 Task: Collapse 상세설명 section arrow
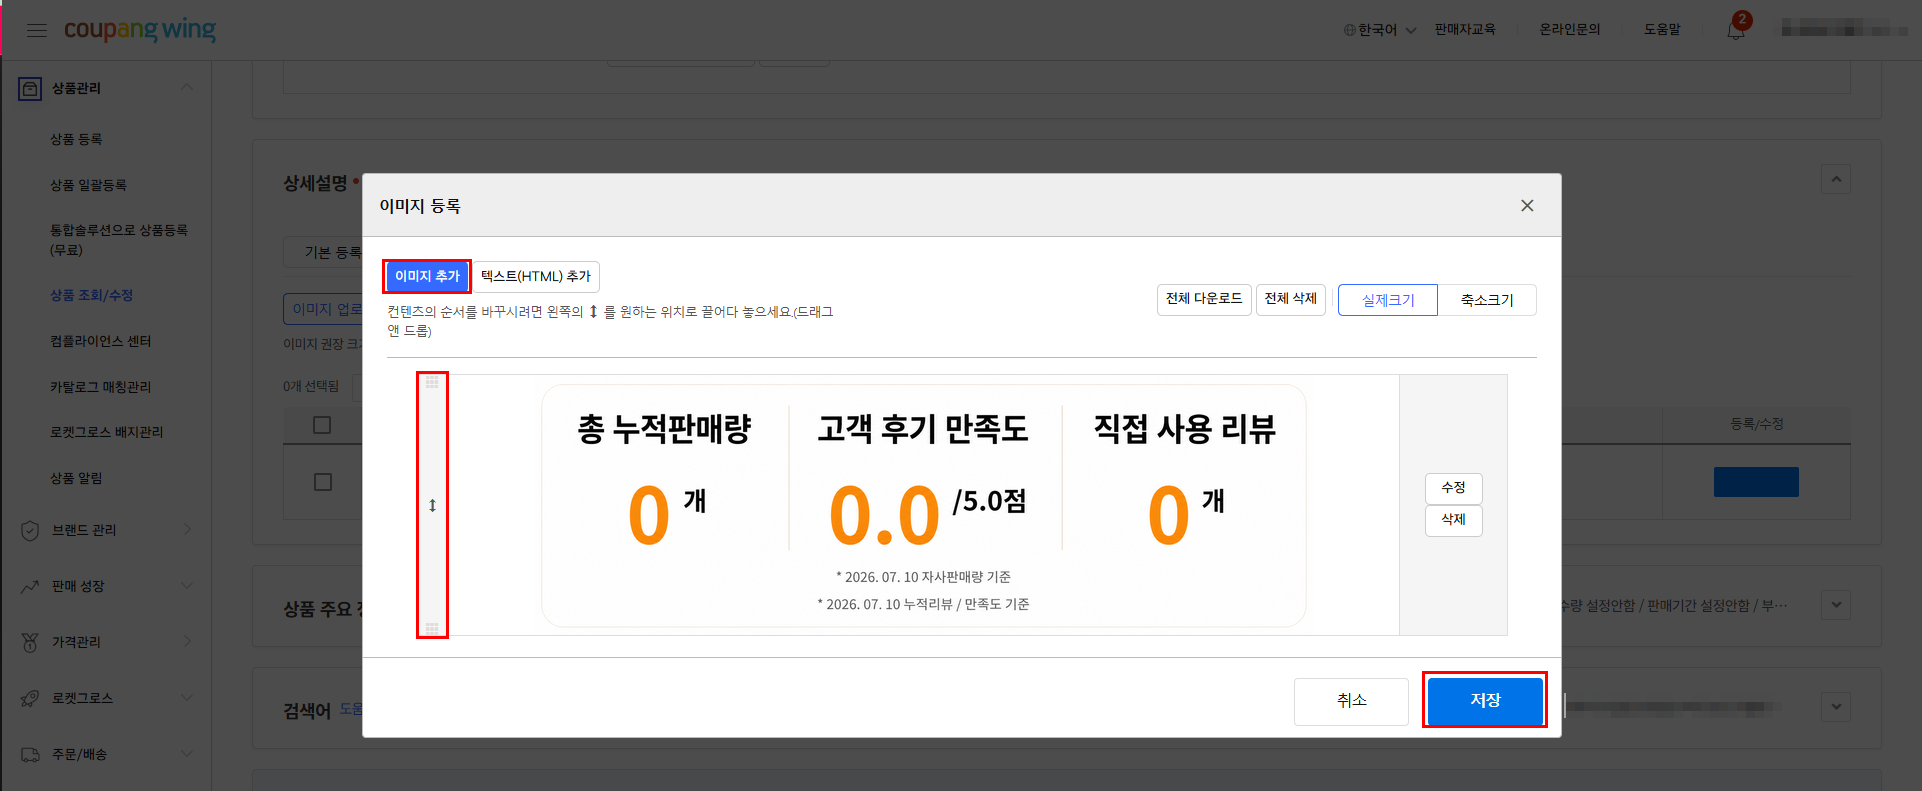(1836, 179)
